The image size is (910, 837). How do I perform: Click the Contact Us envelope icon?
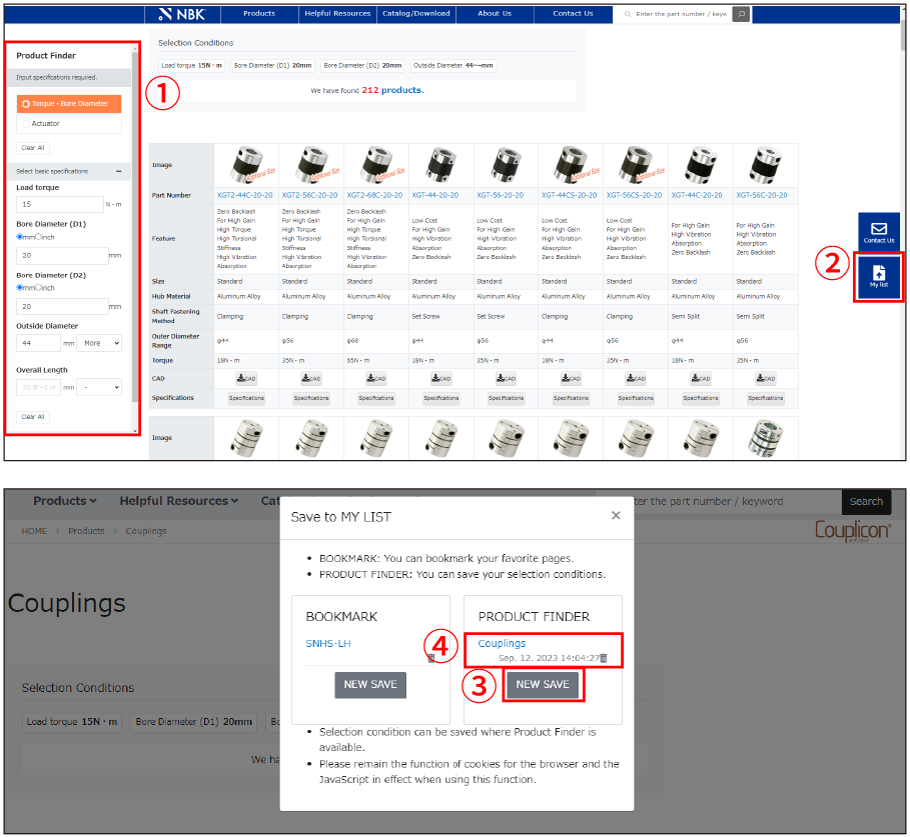[879, 229]
